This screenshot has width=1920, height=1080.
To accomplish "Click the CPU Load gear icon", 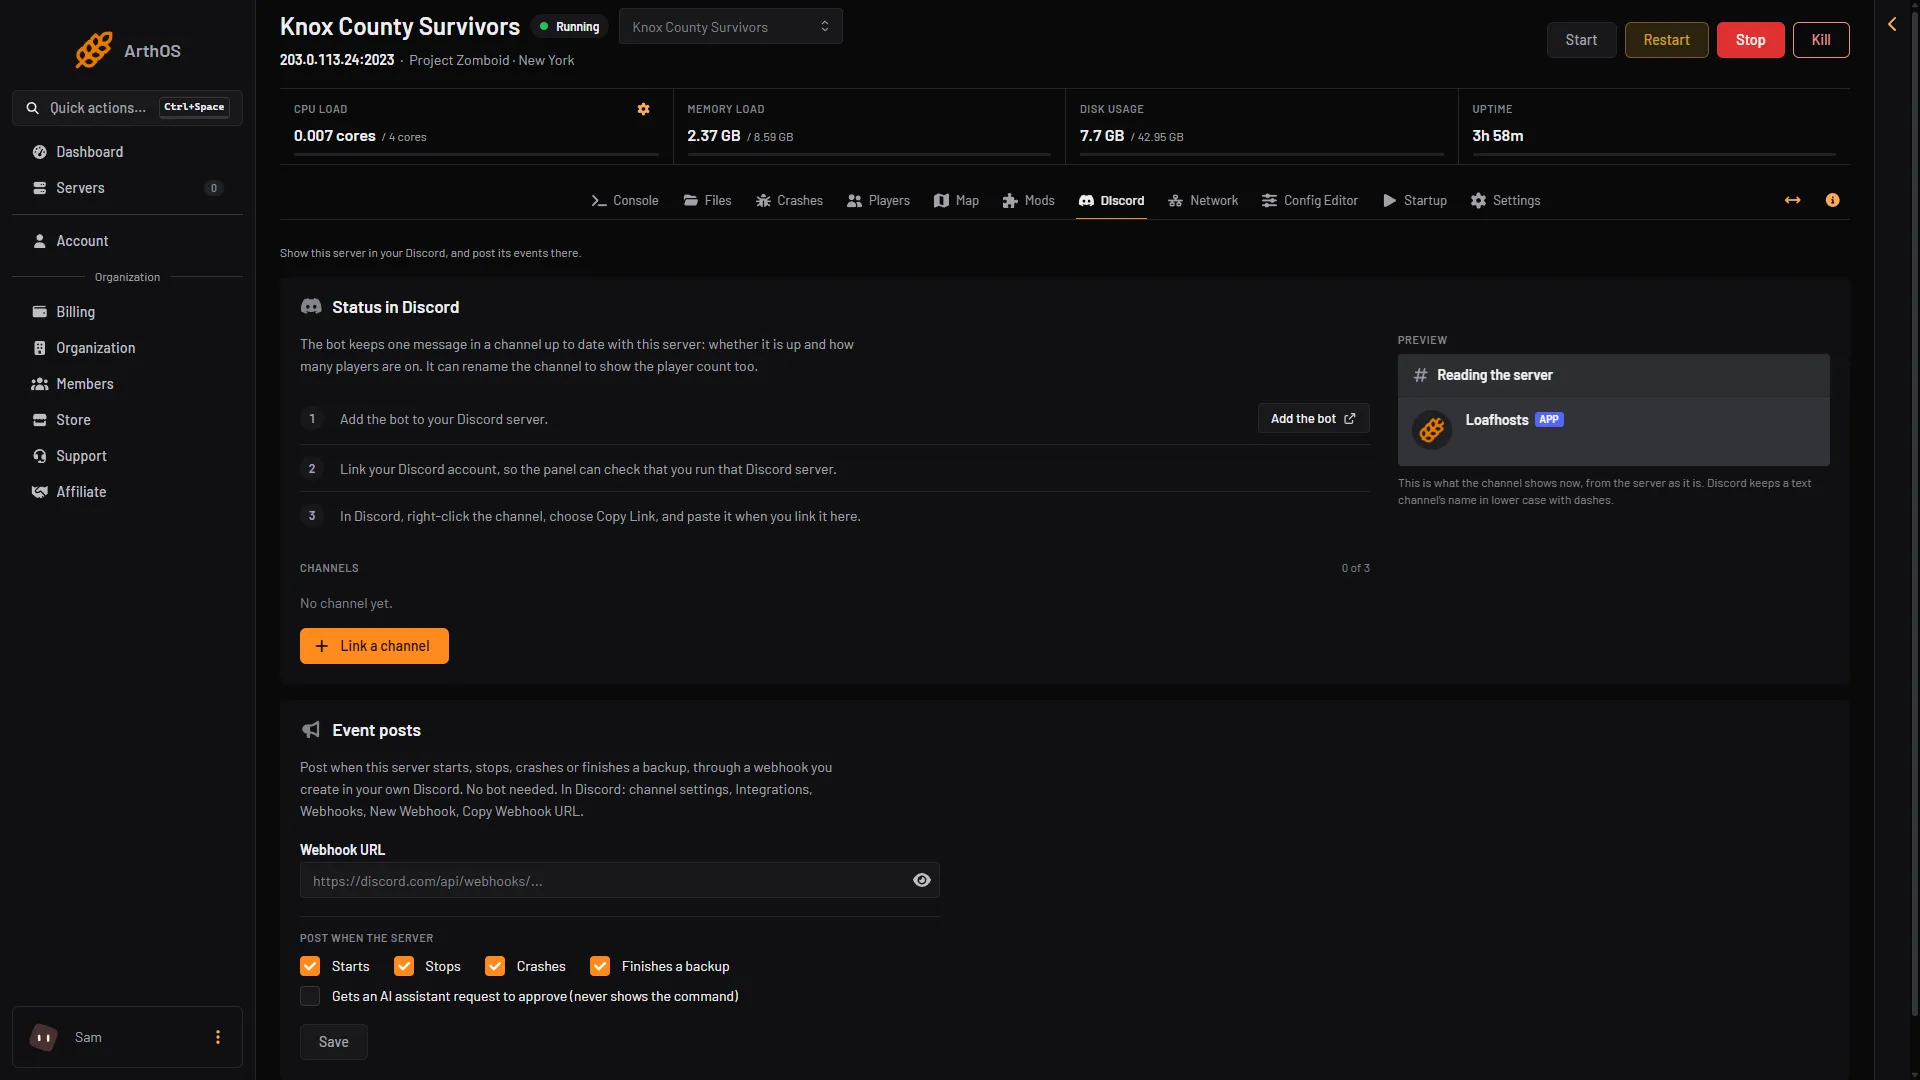I will (644, 109).
